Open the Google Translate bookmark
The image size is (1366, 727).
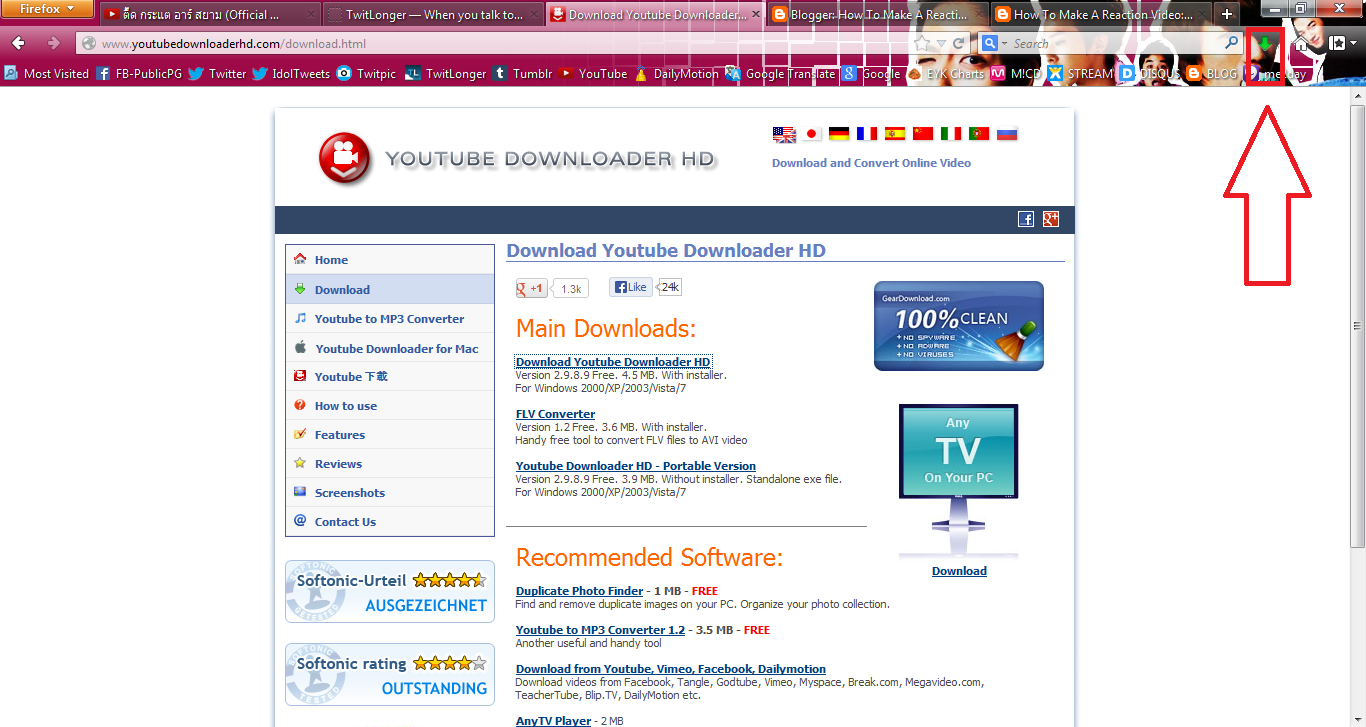pyautogui.click(x=781, y=73)
